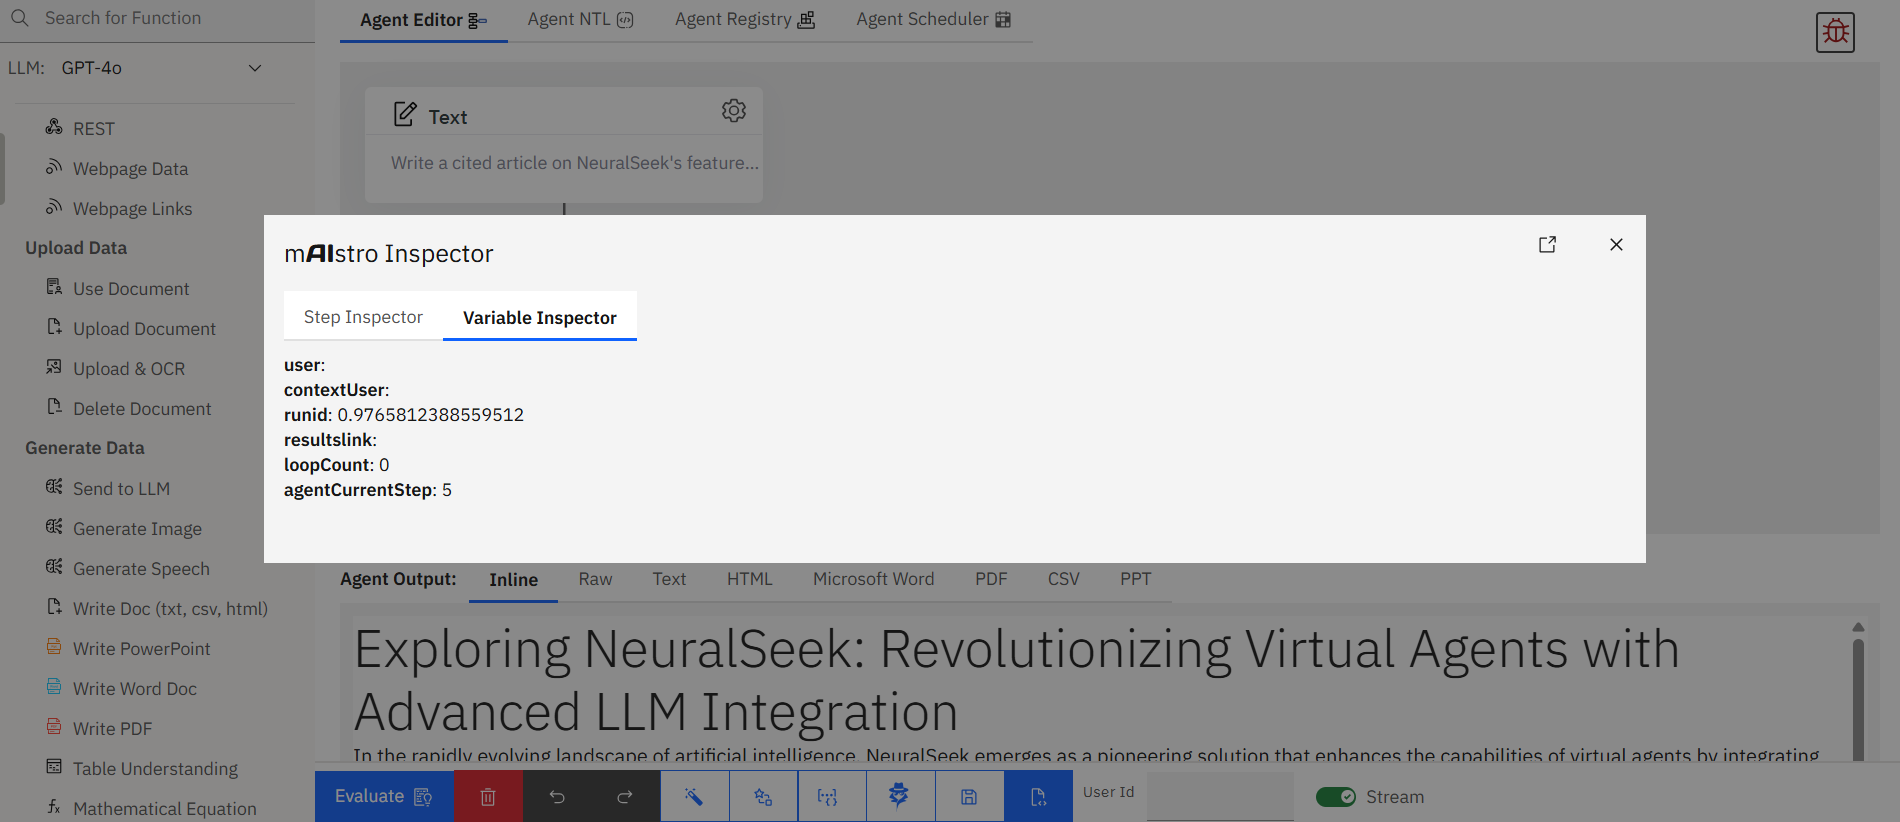The image size is (1900, 822).
Task: Click the Search for Function field
Action: coord(157,19)
